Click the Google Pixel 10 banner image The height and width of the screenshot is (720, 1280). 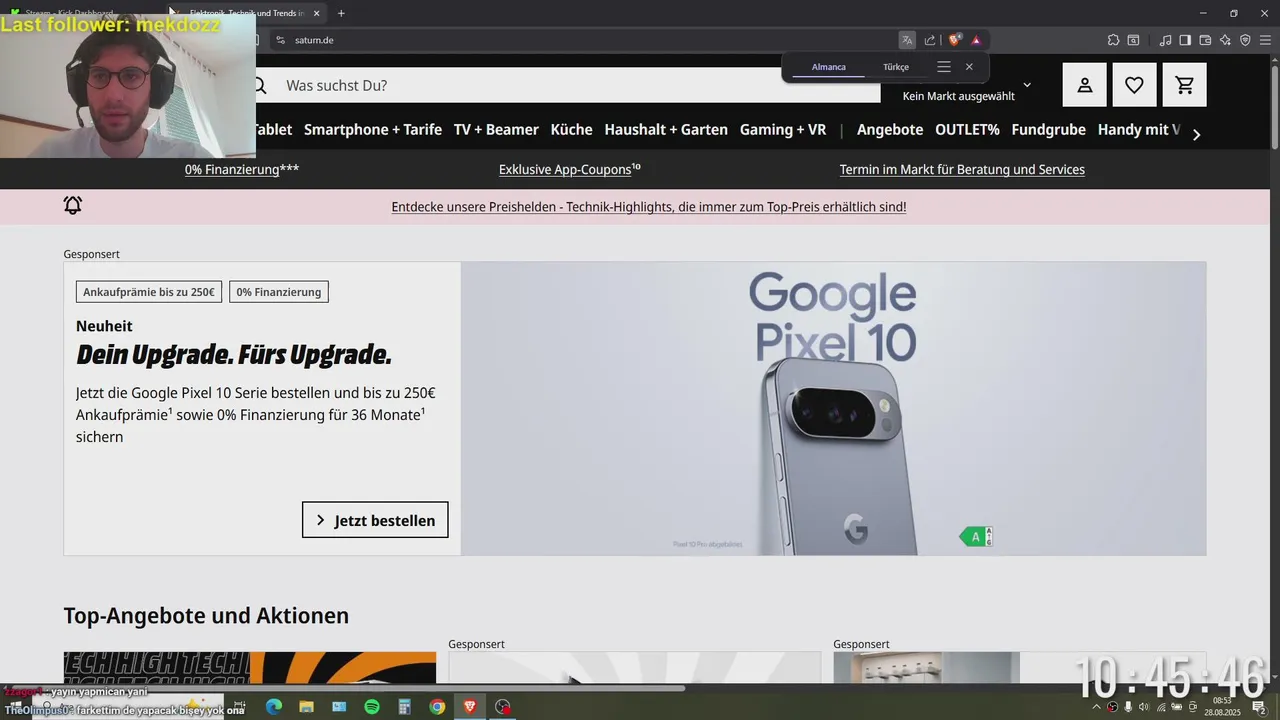click(833, 409)
